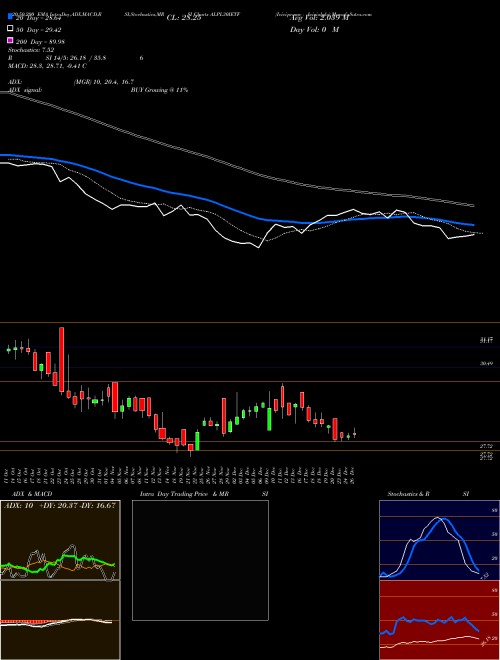Click the 'Intra Day Trading Price & MR' title

coord(184,494)
